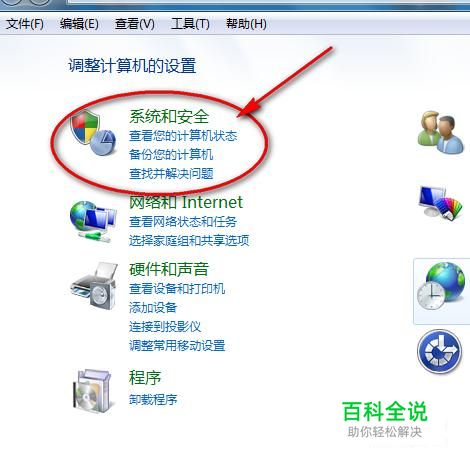Open the 查看(V) menu

(x=135, y=24)
